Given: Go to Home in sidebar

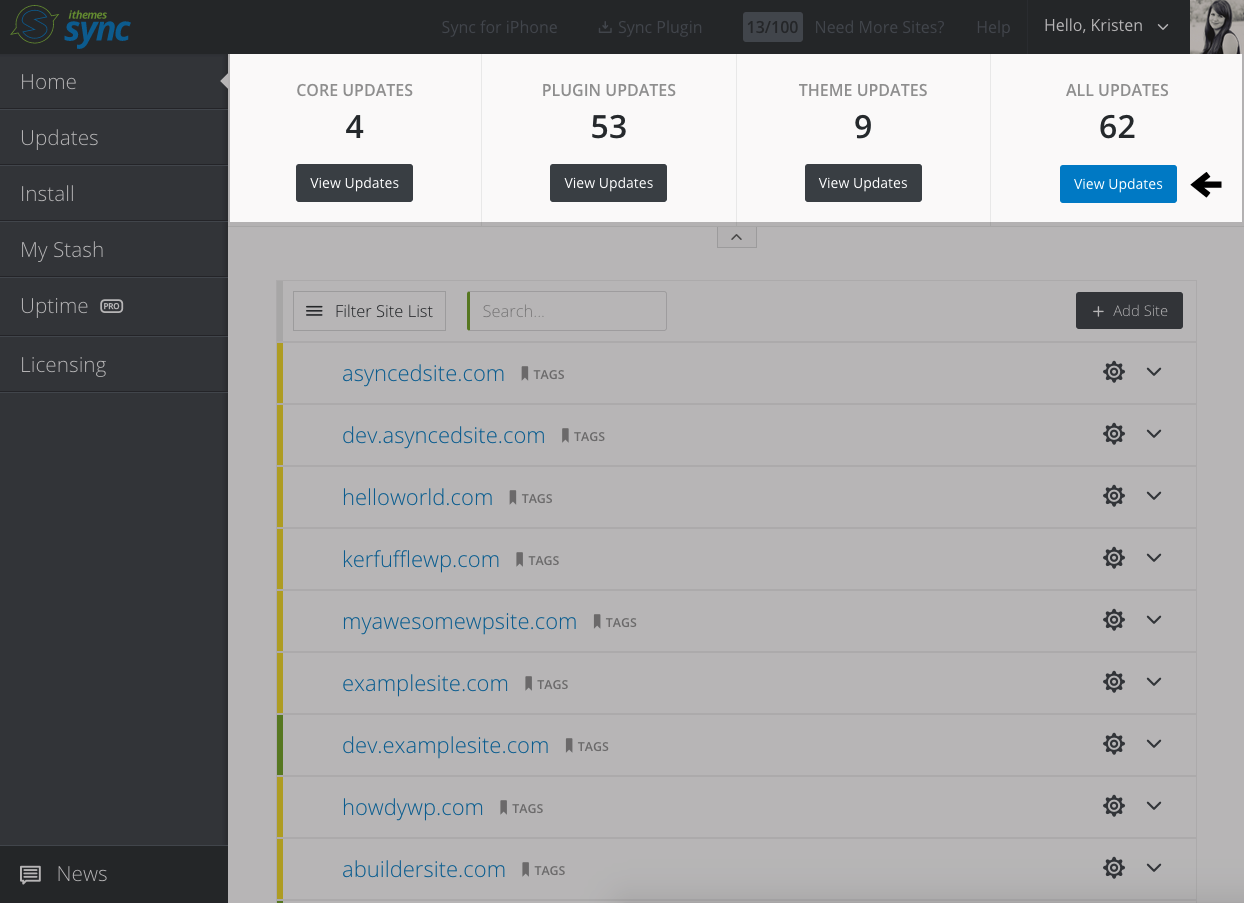Looking at the screenshot, I should [x=114, y=82].
